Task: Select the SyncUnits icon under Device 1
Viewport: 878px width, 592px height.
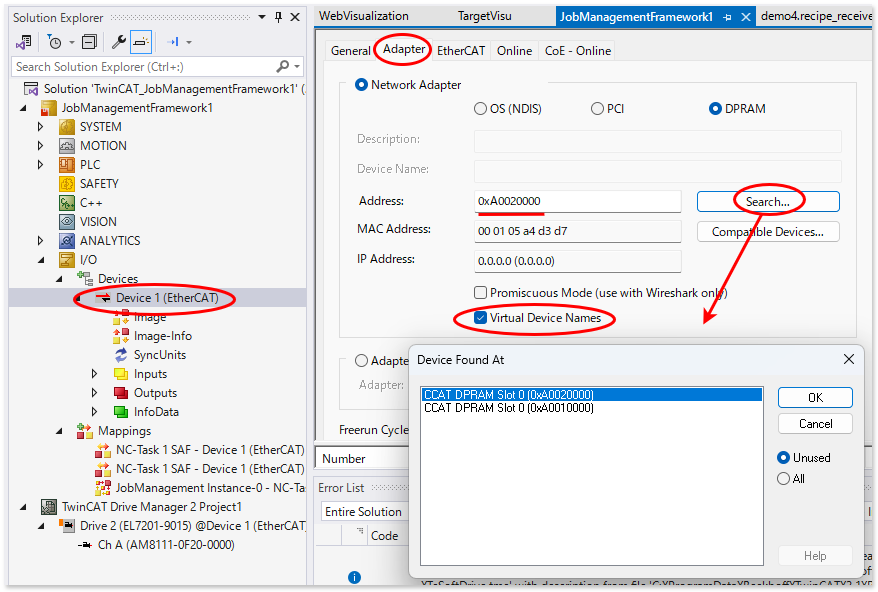Action: [x=121, y=355]
